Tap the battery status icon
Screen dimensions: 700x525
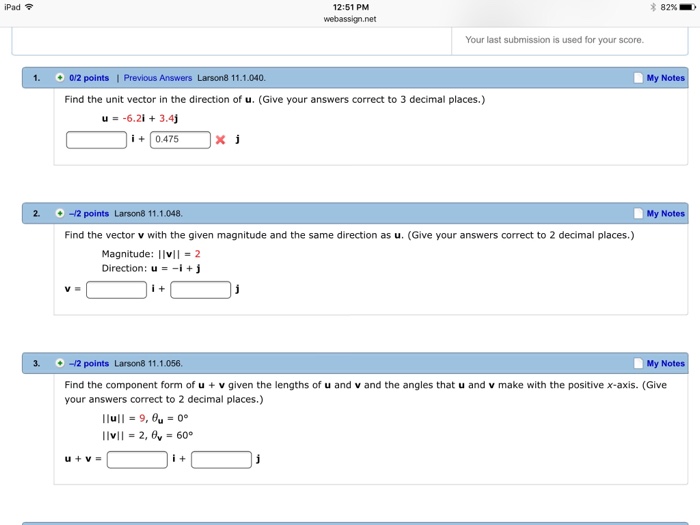pyautogui.click(x=688, y=7)
